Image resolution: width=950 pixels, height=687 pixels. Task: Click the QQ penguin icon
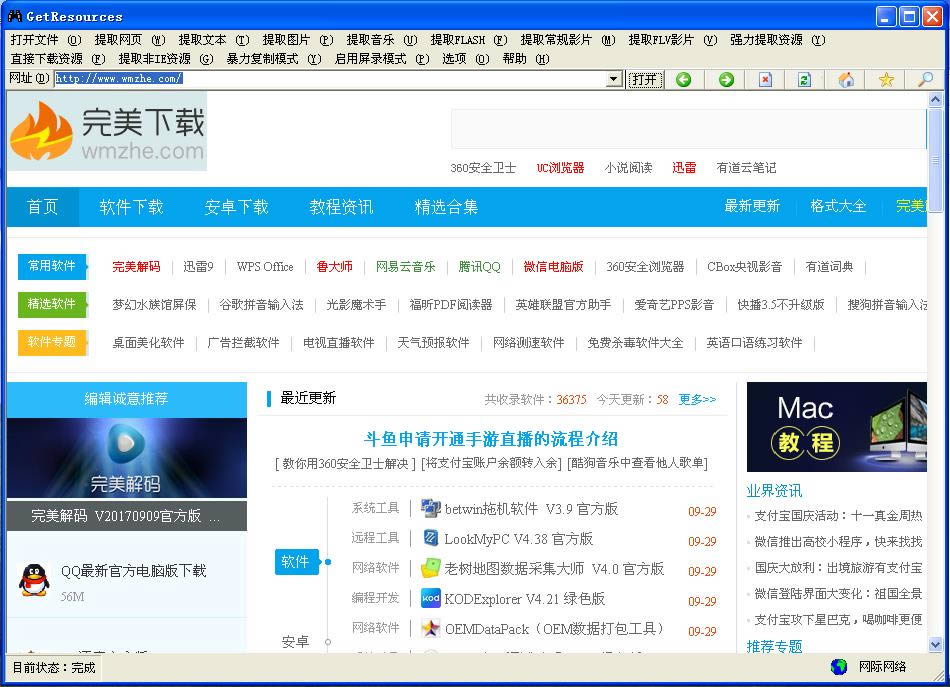pyautogui.click(x=33, y=579)
